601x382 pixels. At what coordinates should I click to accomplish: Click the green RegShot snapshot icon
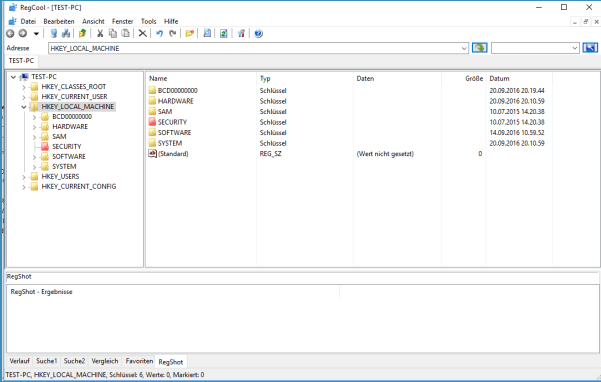pos(223,34)
